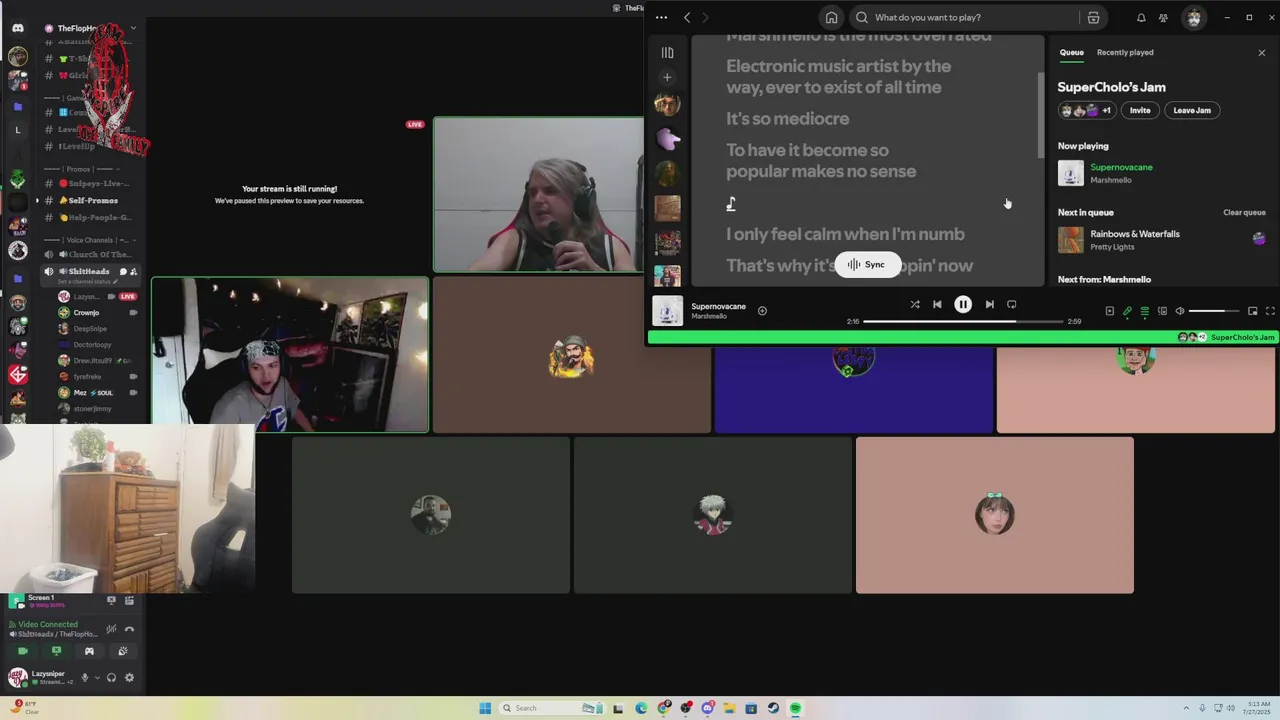Toggle lyrics microphone icon in Spotify

[1127, 311]
